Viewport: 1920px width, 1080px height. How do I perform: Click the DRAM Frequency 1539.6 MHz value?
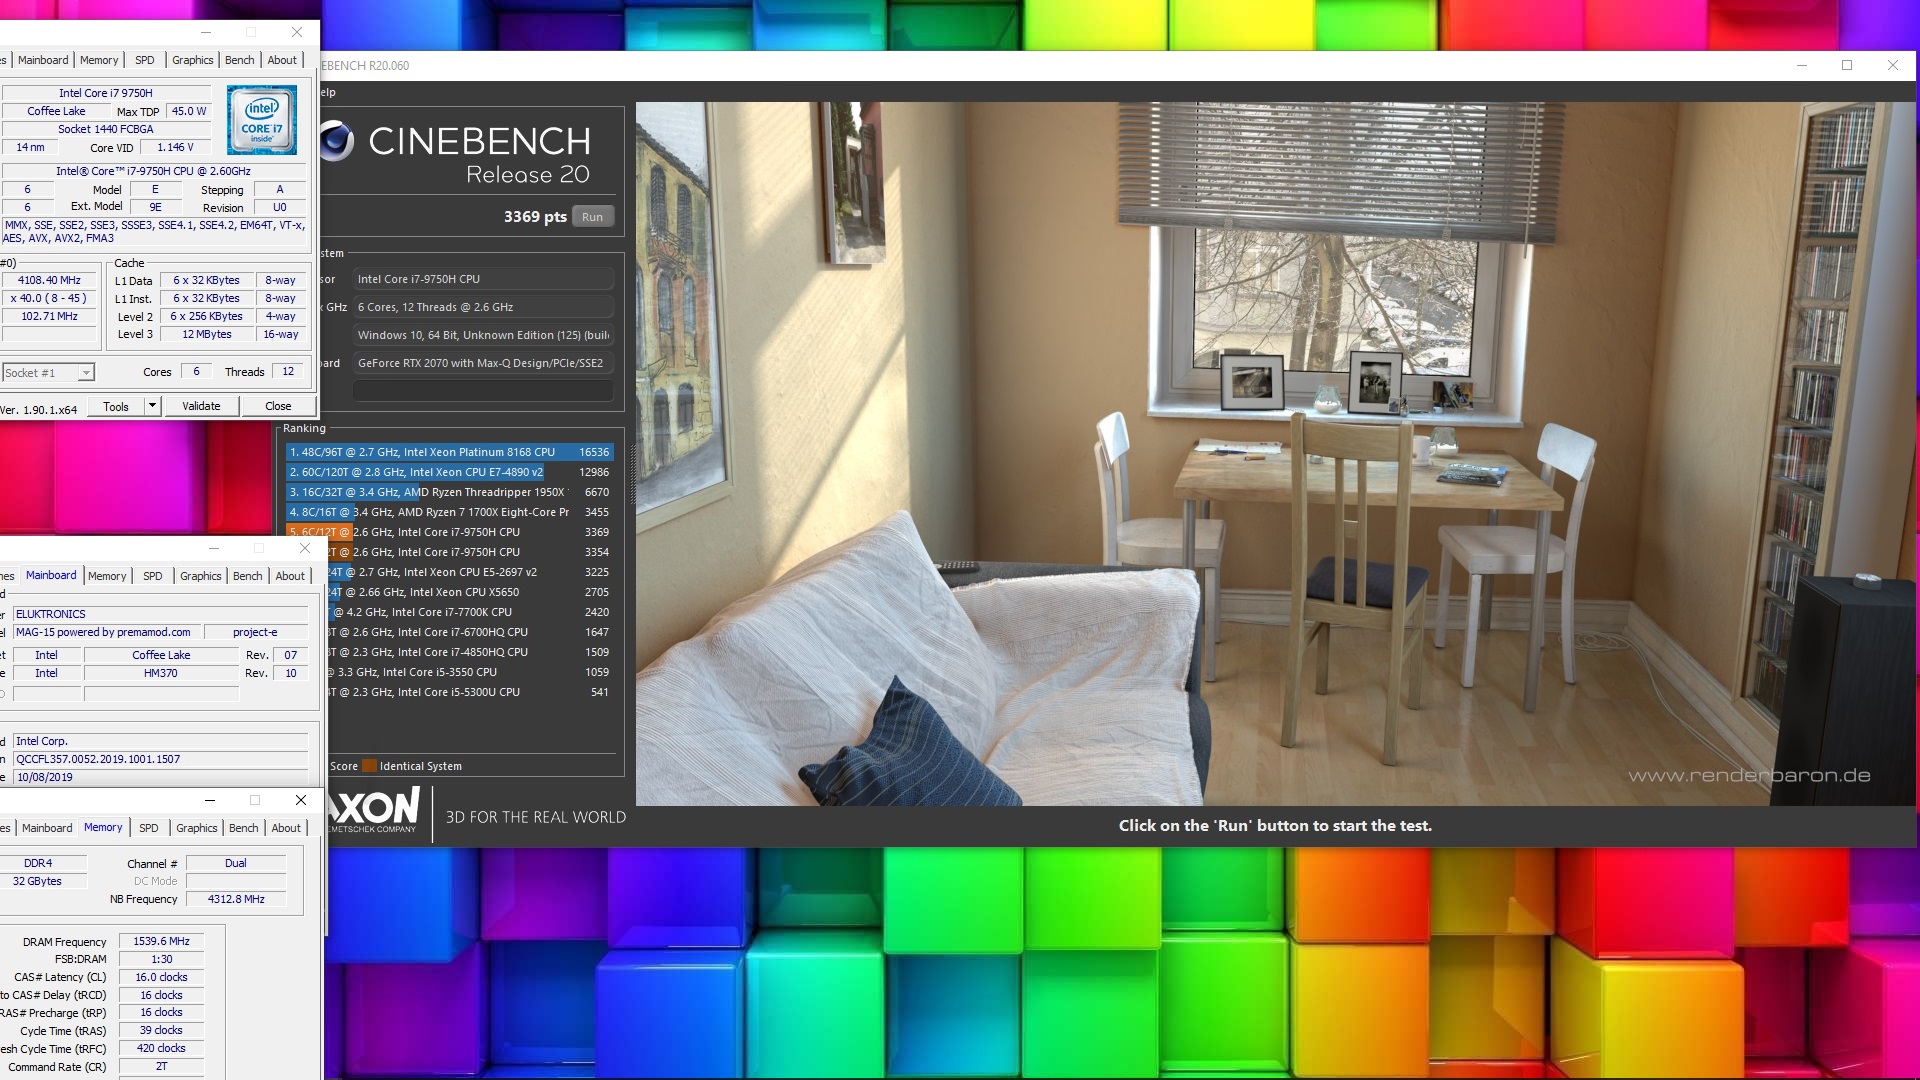(161, 942)
